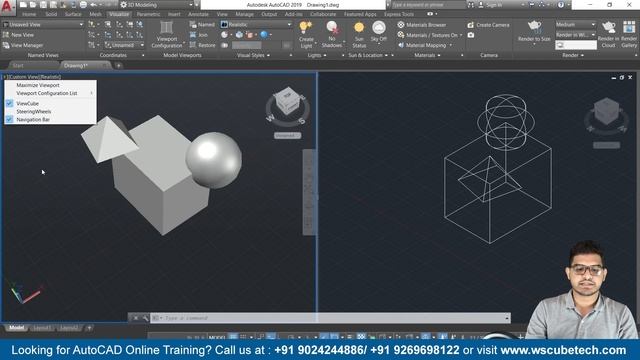
Task: Click the Create Light bulb icon
Action: point(305,27)
